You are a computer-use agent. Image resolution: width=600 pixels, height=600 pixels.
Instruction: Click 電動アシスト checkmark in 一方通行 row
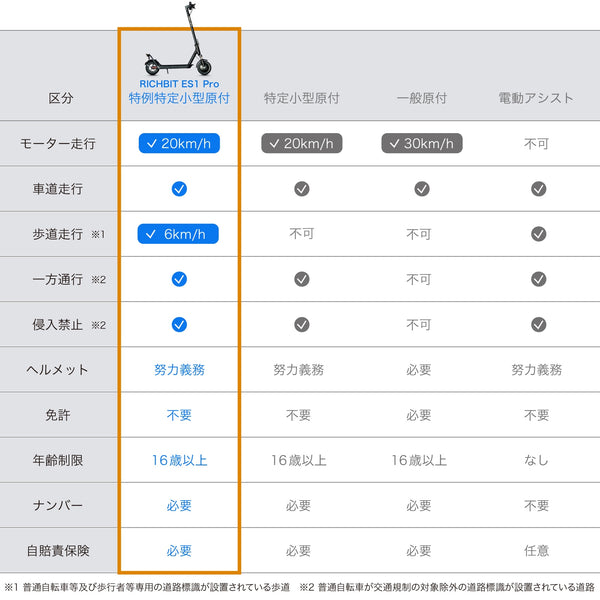tap(538, 279)
